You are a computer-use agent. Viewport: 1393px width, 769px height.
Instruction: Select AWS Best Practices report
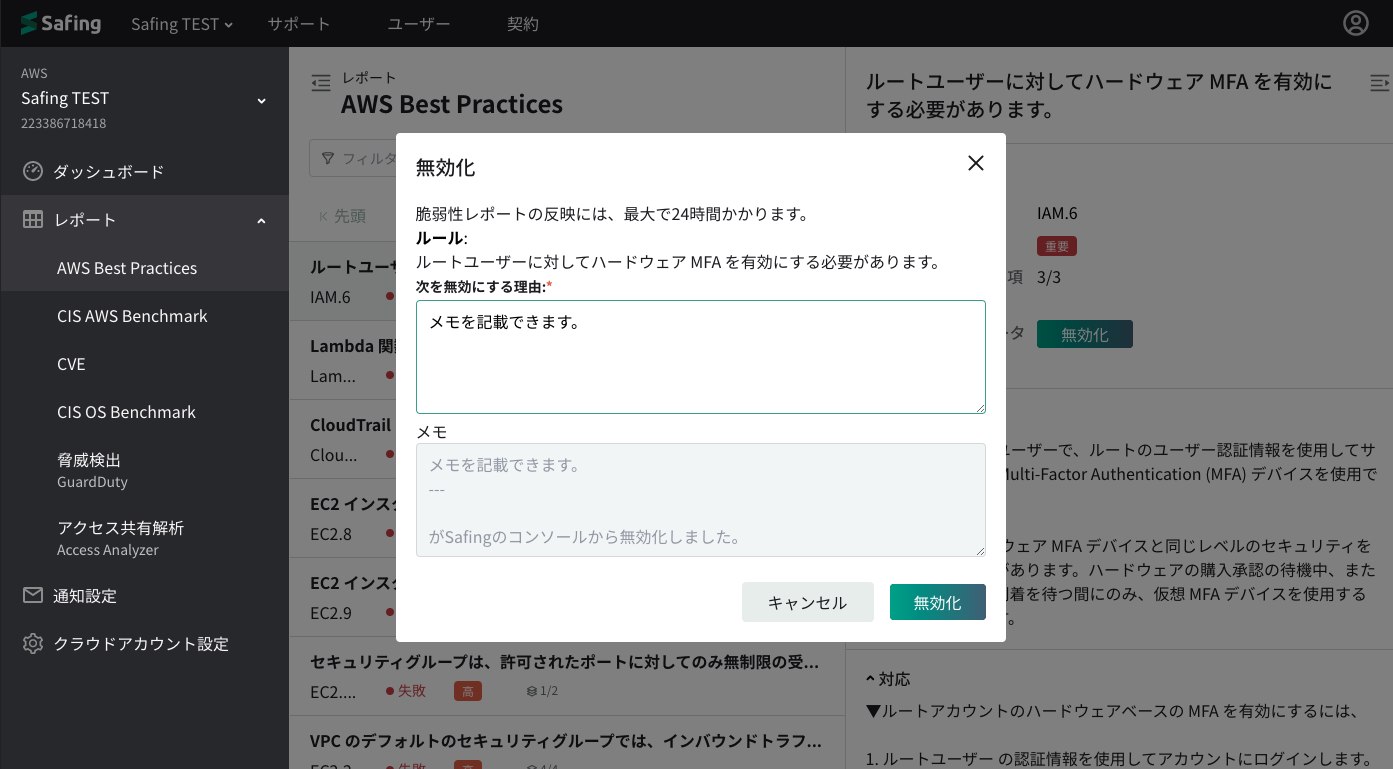pyautogui.click(x=144, y=268)
